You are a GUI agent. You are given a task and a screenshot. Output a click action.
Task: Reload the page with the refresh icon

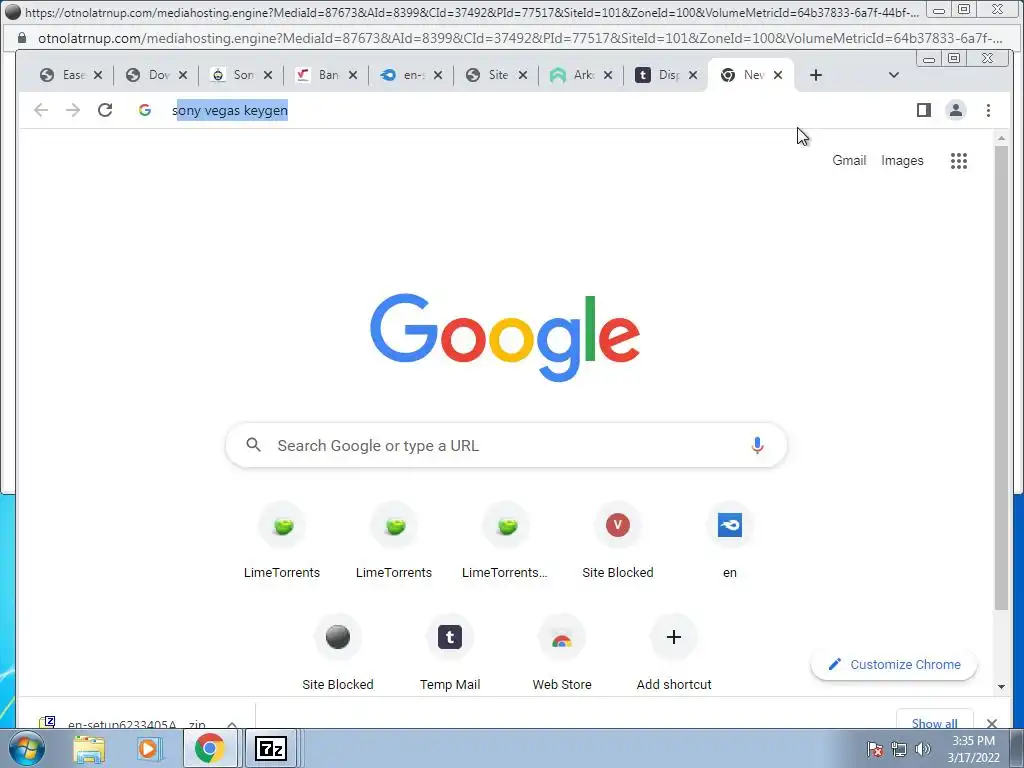(105, 110)
